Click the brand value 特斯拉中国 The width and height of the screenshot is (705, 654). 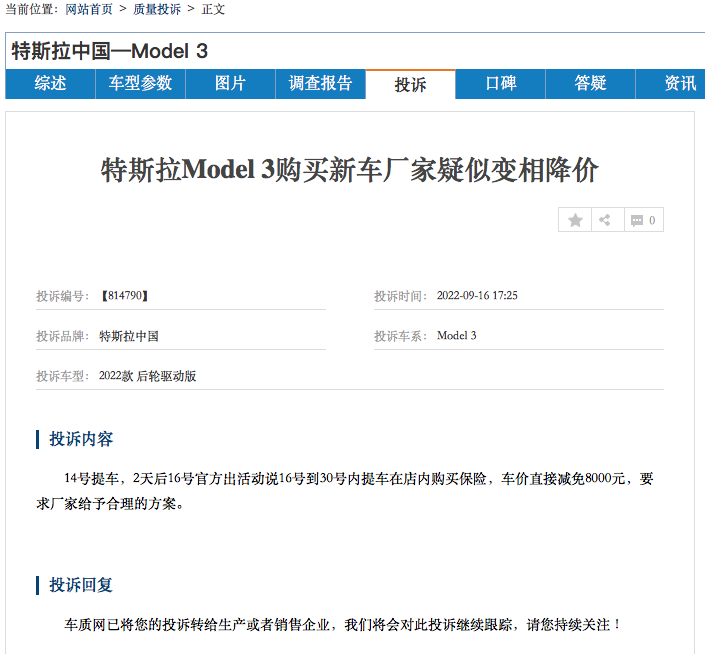pyautogui.click(x=129, y=336)
